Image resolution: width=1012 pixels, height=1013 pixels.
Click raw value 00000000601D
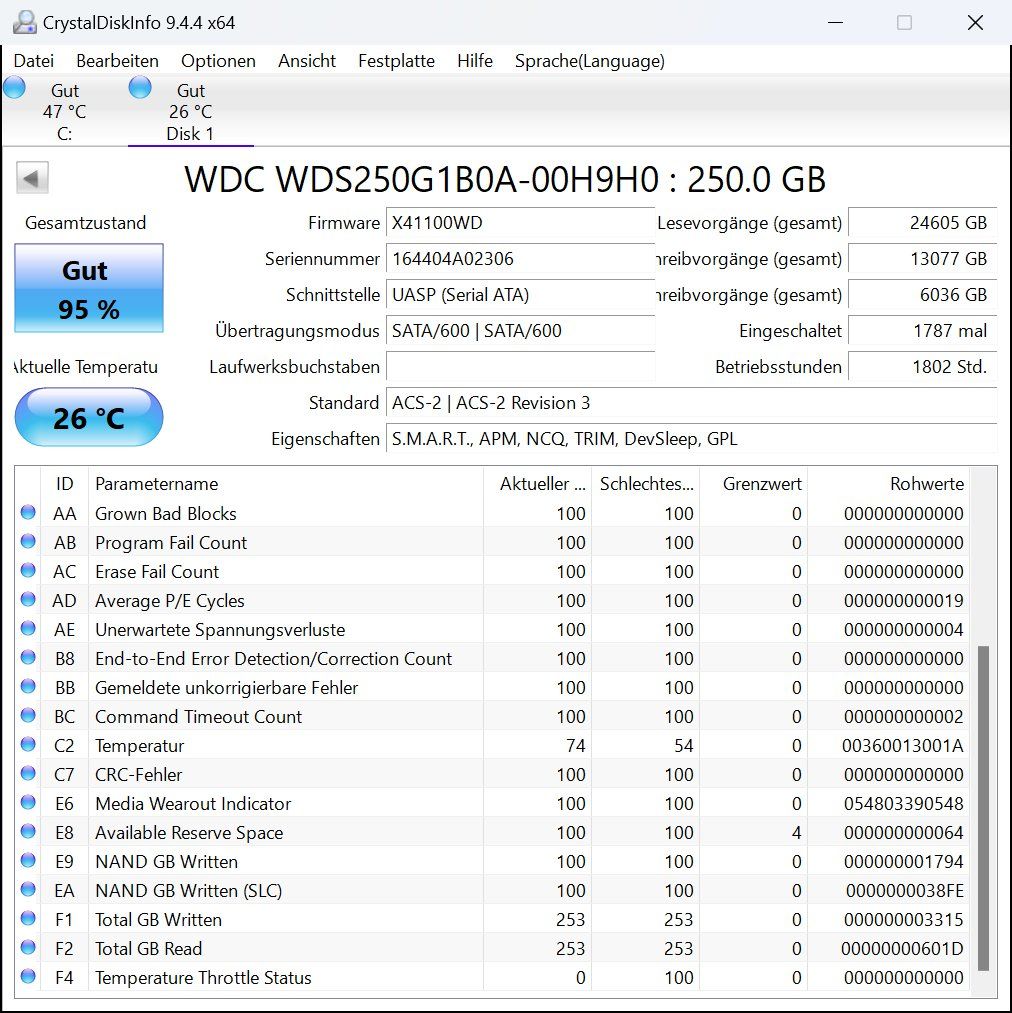(x=902, y=948)
